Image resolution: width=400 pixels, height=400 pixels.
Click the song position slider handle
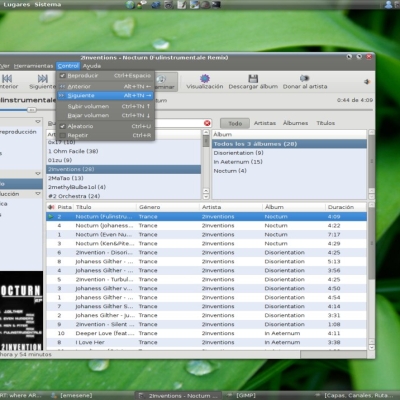click(x=32, y=110)
